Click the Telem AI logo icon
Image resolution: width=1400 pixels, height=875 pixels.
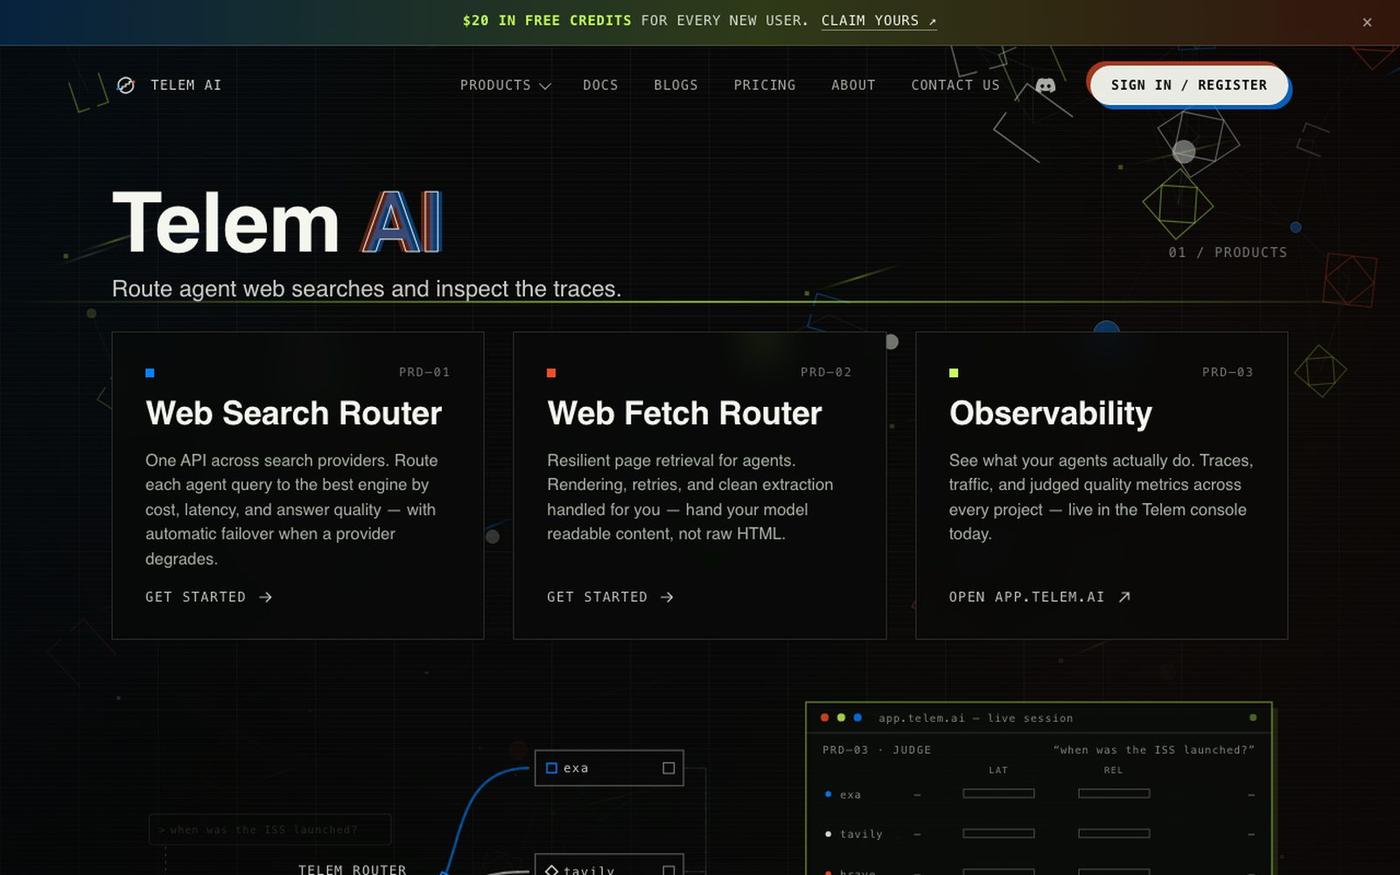pos(126,85)
